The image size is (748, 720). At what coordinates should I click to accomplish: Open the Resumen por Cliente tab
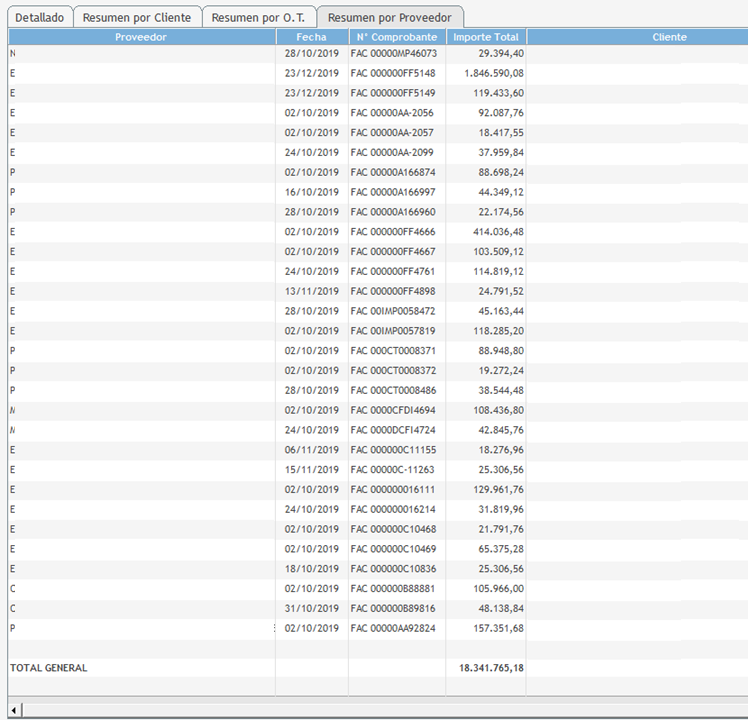[x=136, y=18]
